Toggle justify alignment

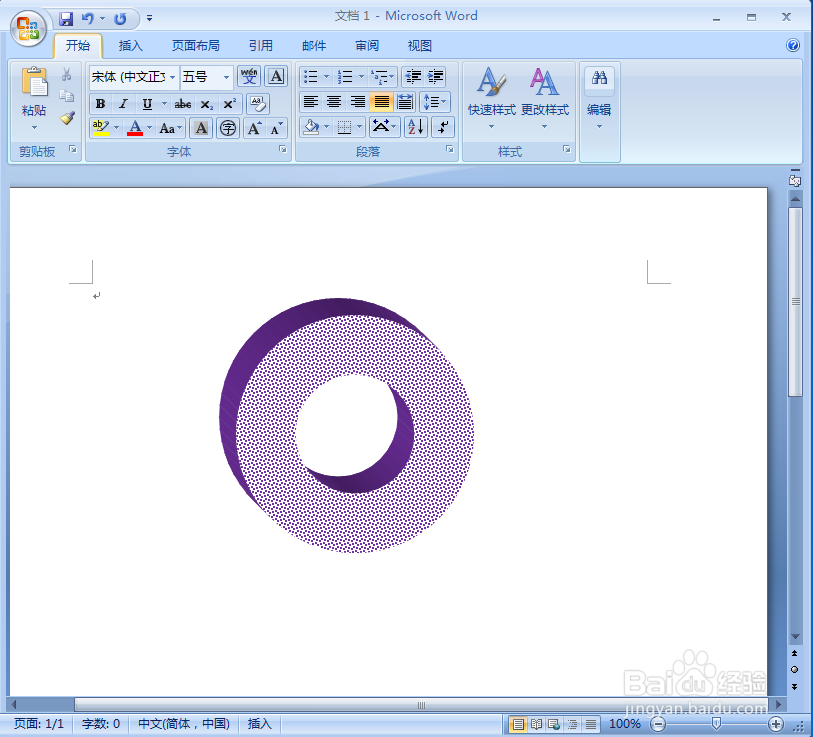382,102
